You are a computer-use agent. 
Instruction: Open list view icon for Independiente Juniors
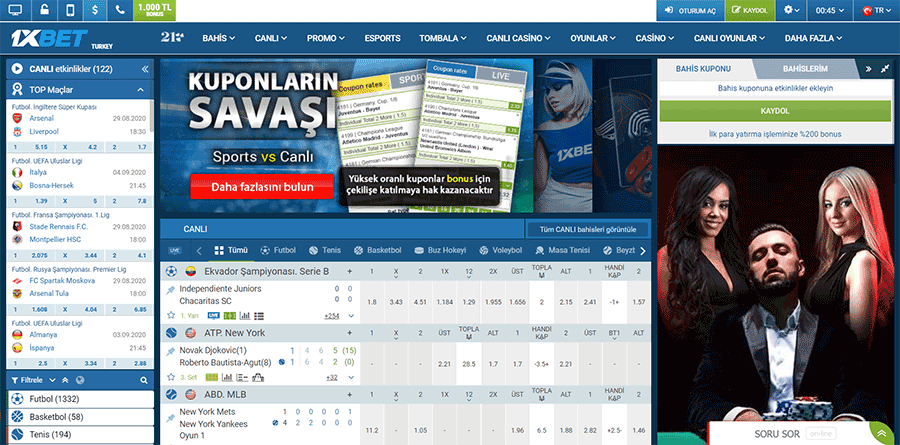tap(258, 315)
